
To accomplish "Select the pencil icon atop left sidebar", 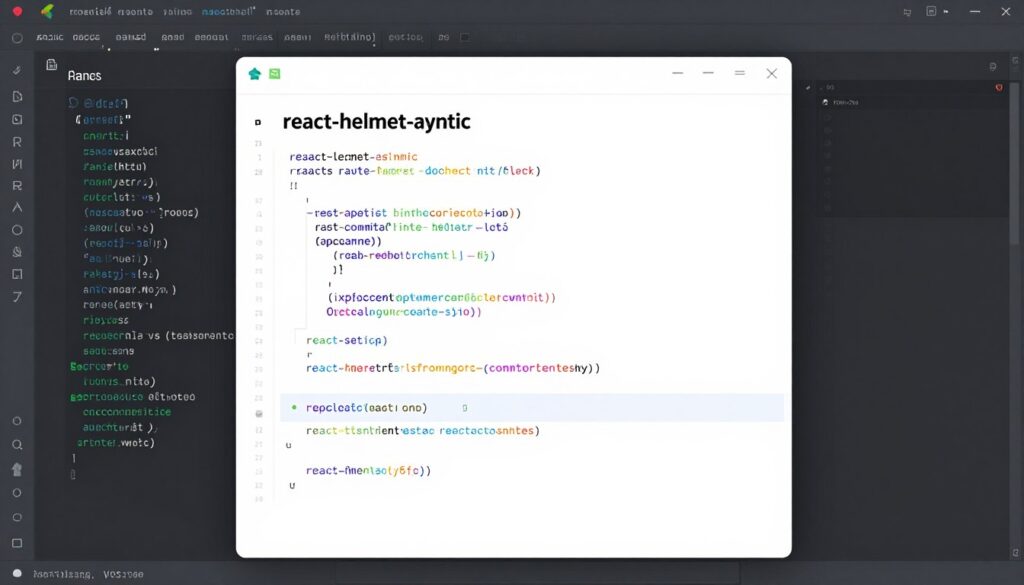I will tap(17, 70).
